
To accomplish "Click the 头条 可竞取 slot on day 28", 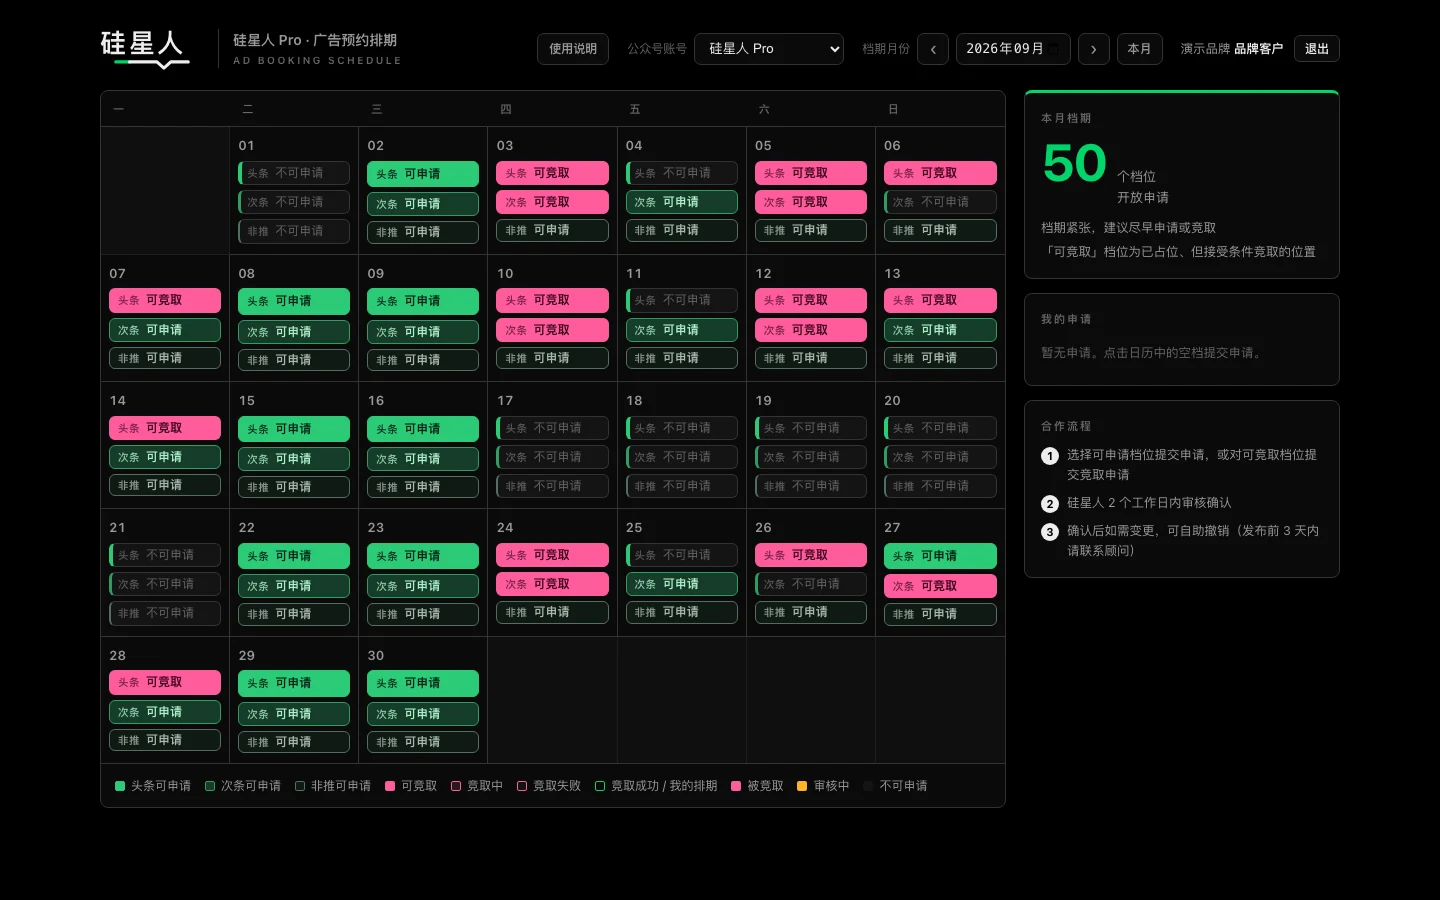I will [165, 682].
